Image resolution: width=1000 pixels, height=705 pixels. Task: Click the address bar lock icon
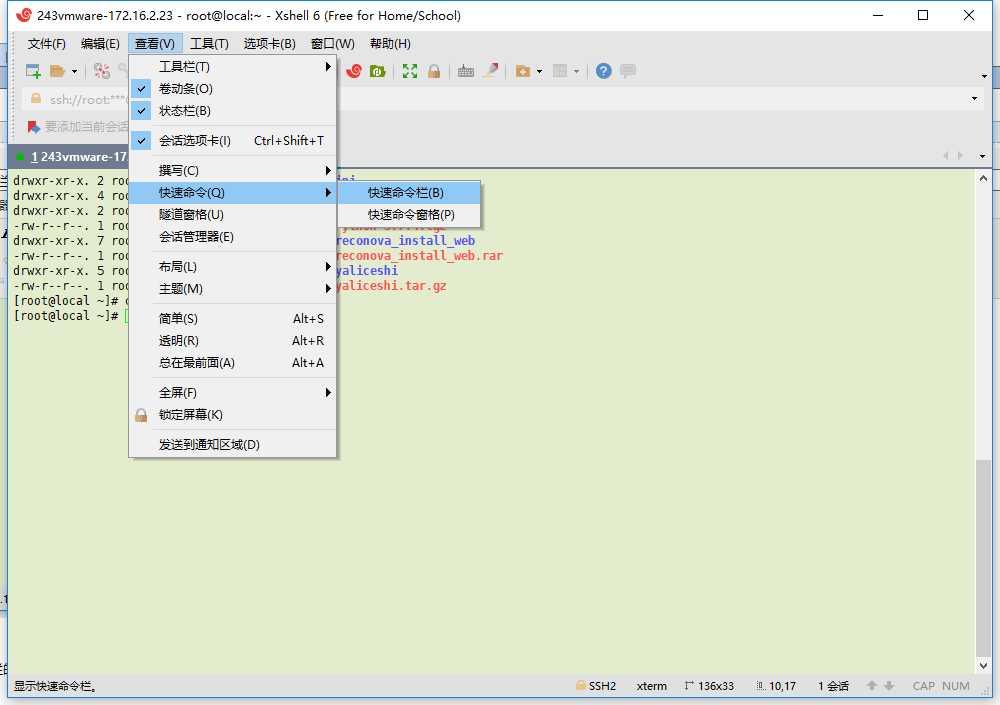36,99
